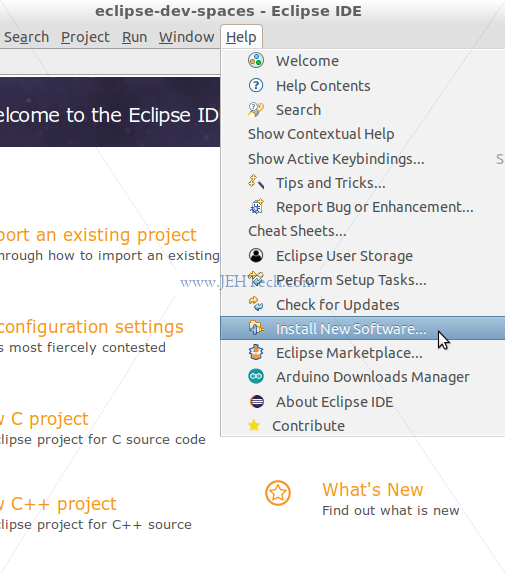Click the Eclipse User Storage icon
Viewport: 505px width, 573px height.
click(256, 255)
